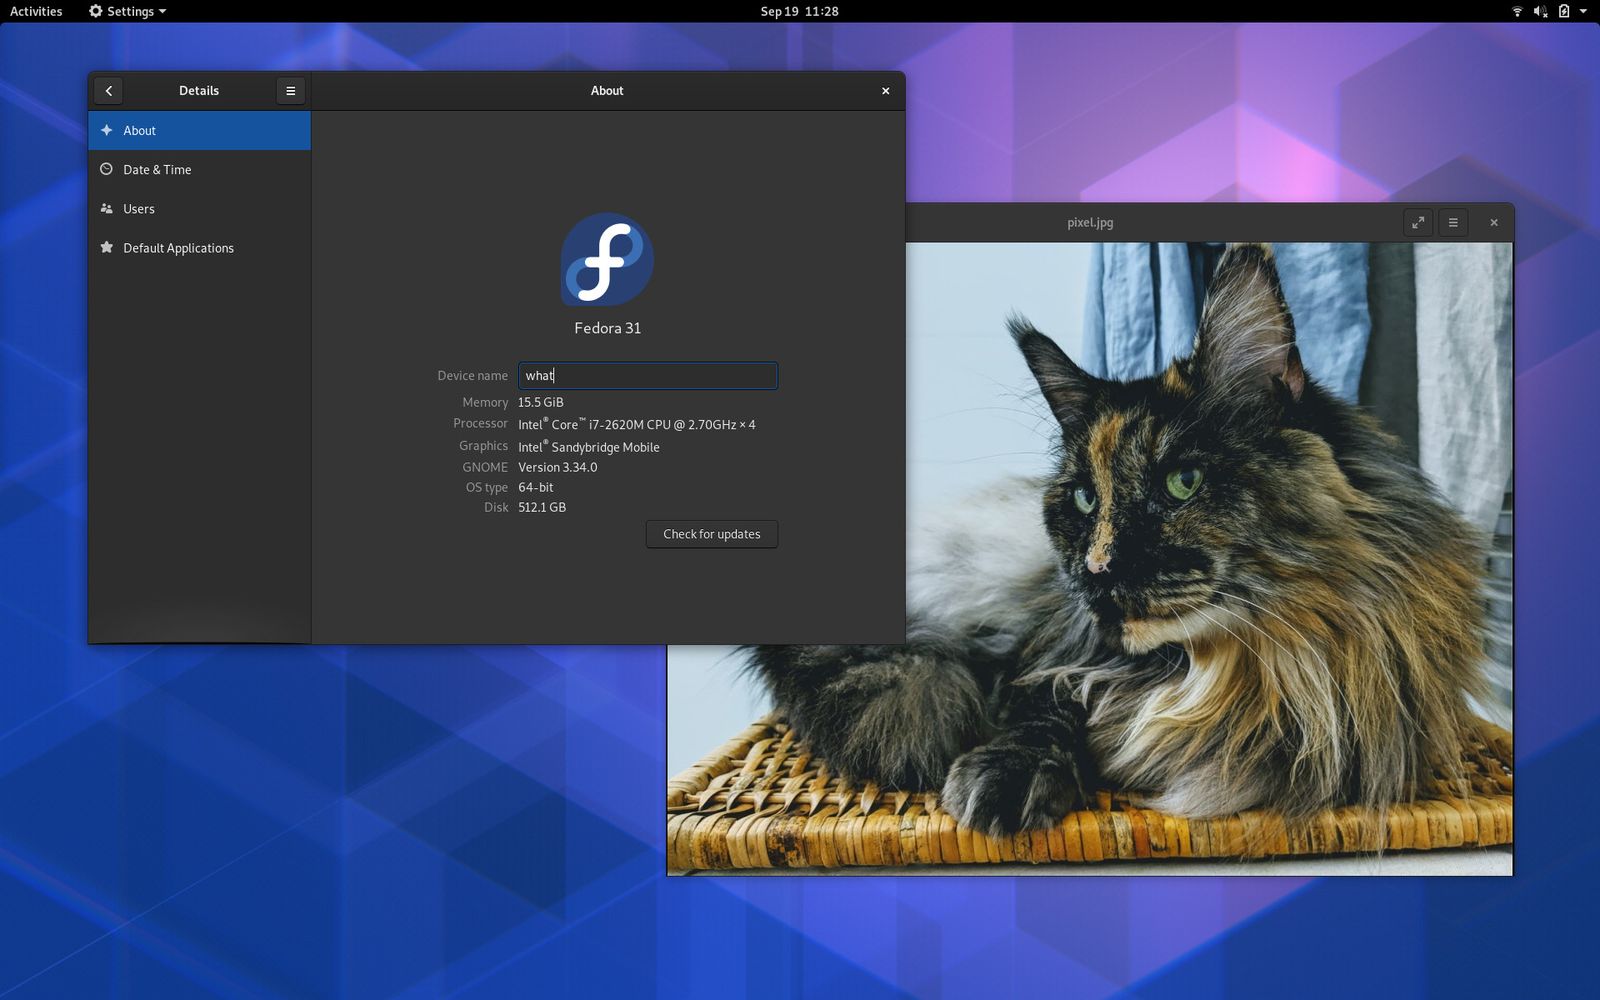Expand the system status menu chevron
Viewport: 1600px width, 1000px height.
point(1583,11)
